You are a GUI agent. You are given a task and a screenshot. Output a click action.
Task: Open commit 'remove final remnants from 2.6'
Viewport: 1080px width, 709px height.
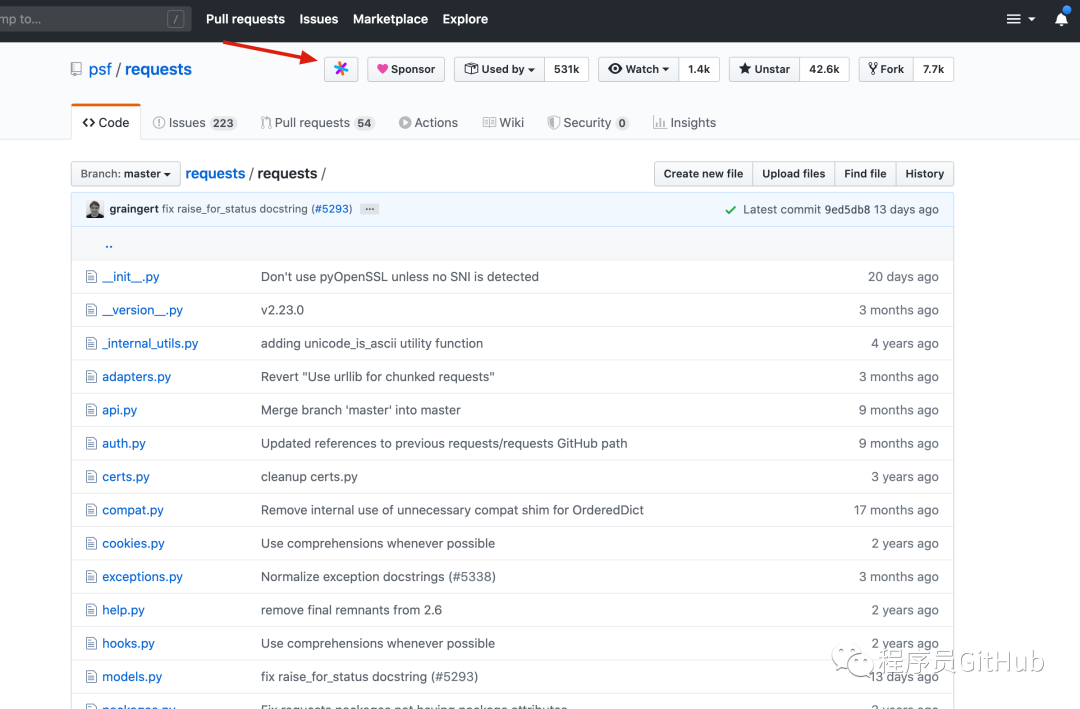click(351, 610)
